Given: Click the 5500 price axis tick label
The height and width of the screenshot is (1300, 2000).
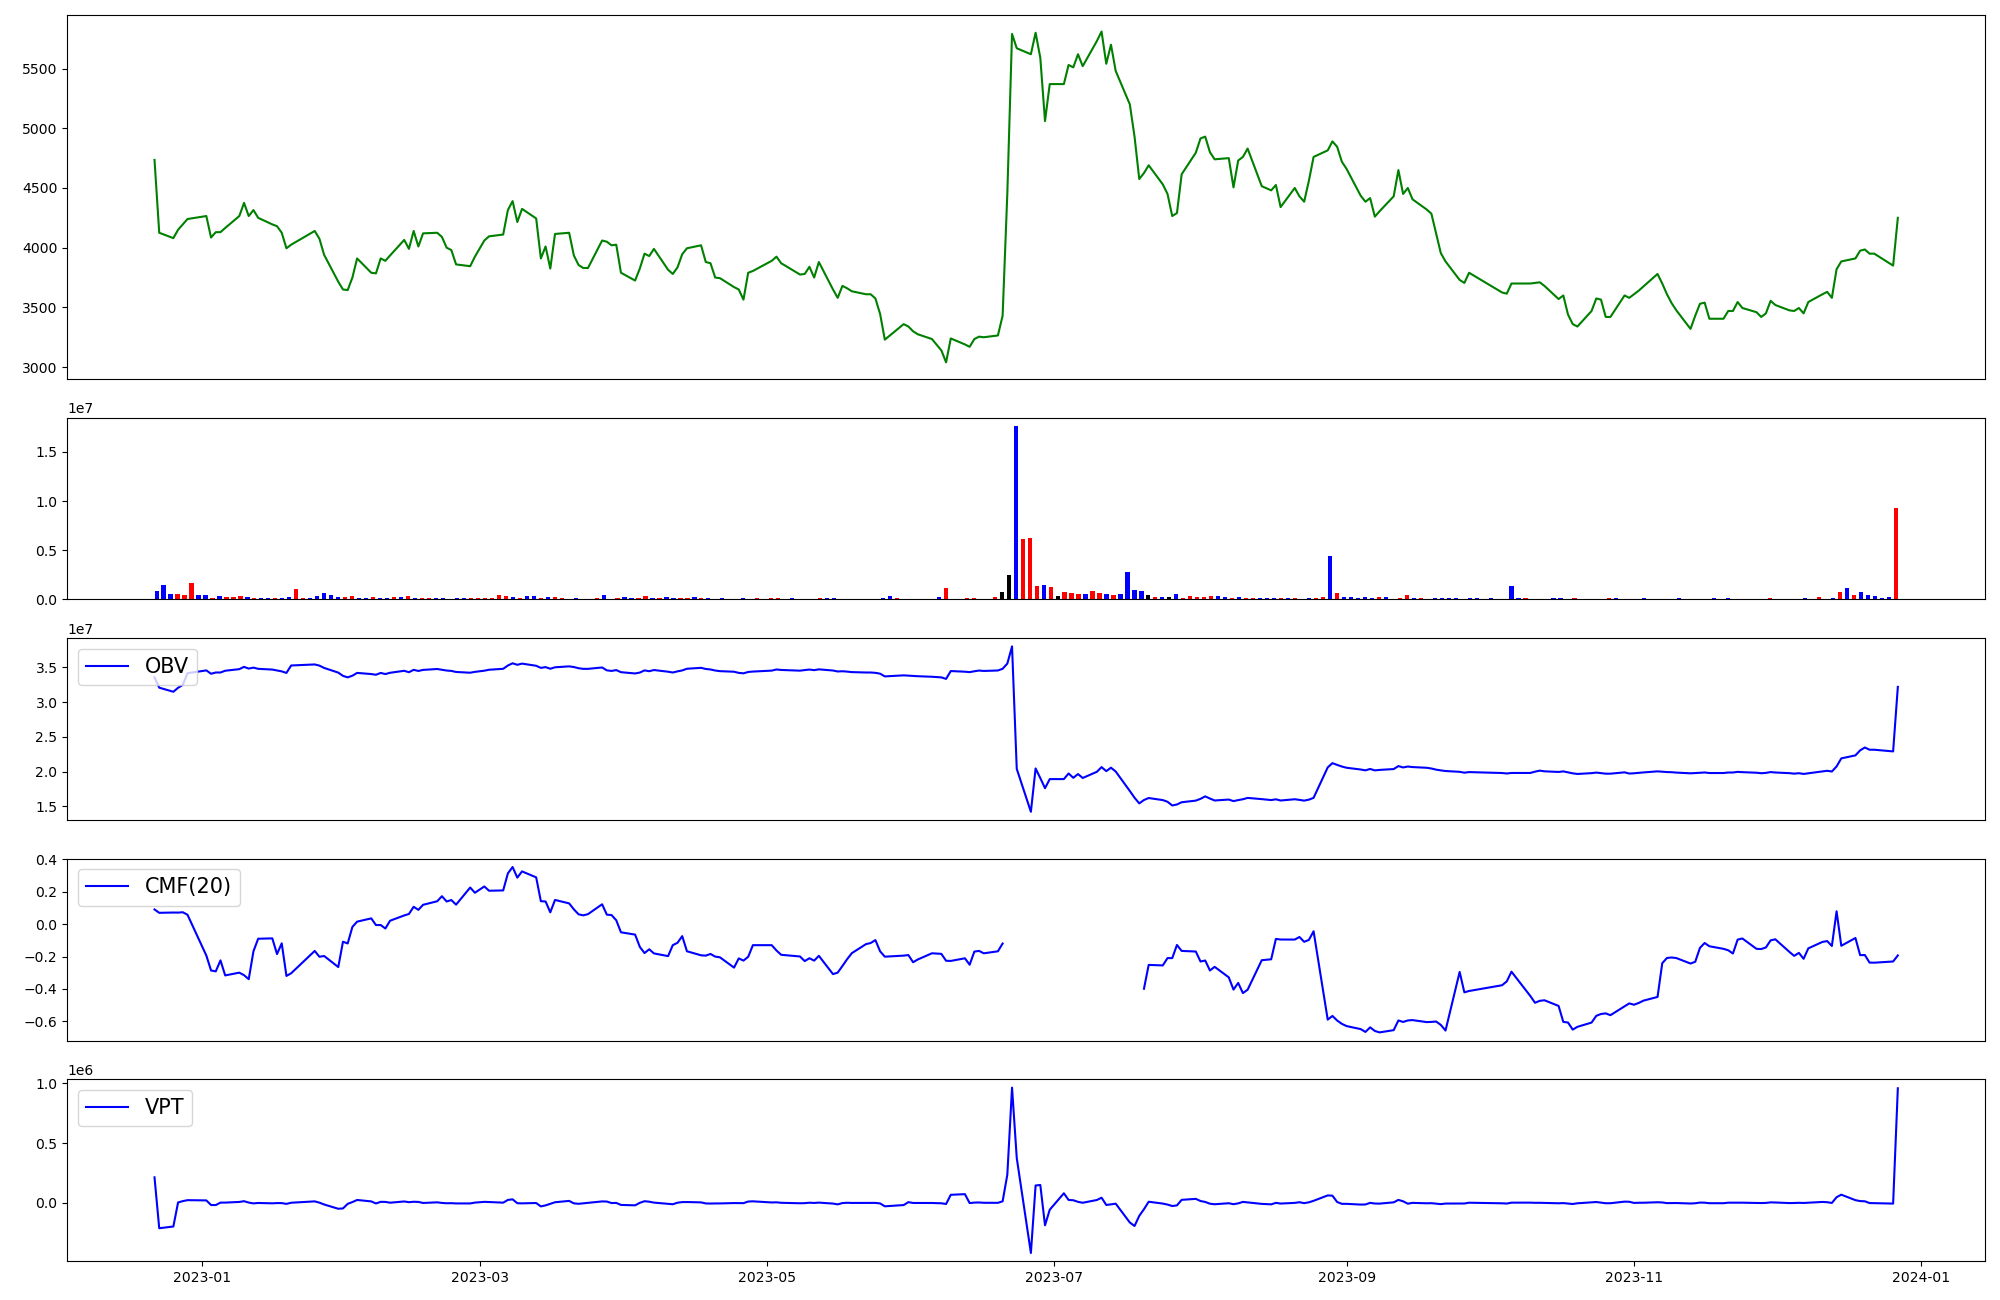Looking at the screenshot, I should [x=41, y=69].
